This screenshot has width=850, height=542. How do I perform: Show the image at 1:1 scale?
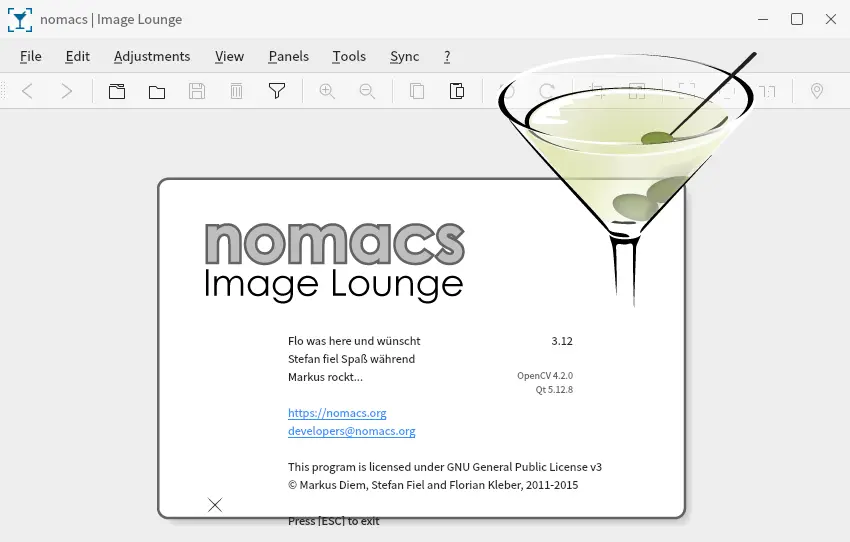coord(767,92)
